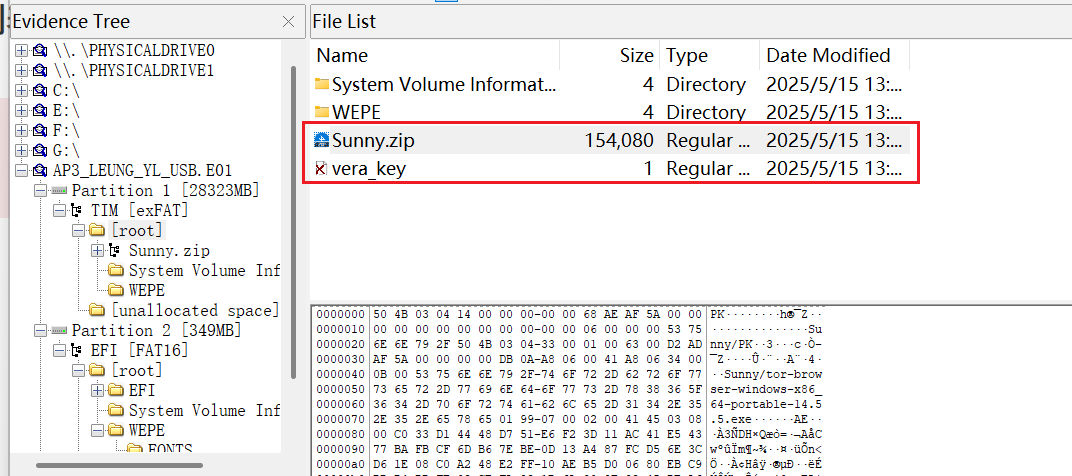1072x476 pixels.
Task: Expand the PHYSICALDRIVE1 tree node
Action: click(21, 70)
